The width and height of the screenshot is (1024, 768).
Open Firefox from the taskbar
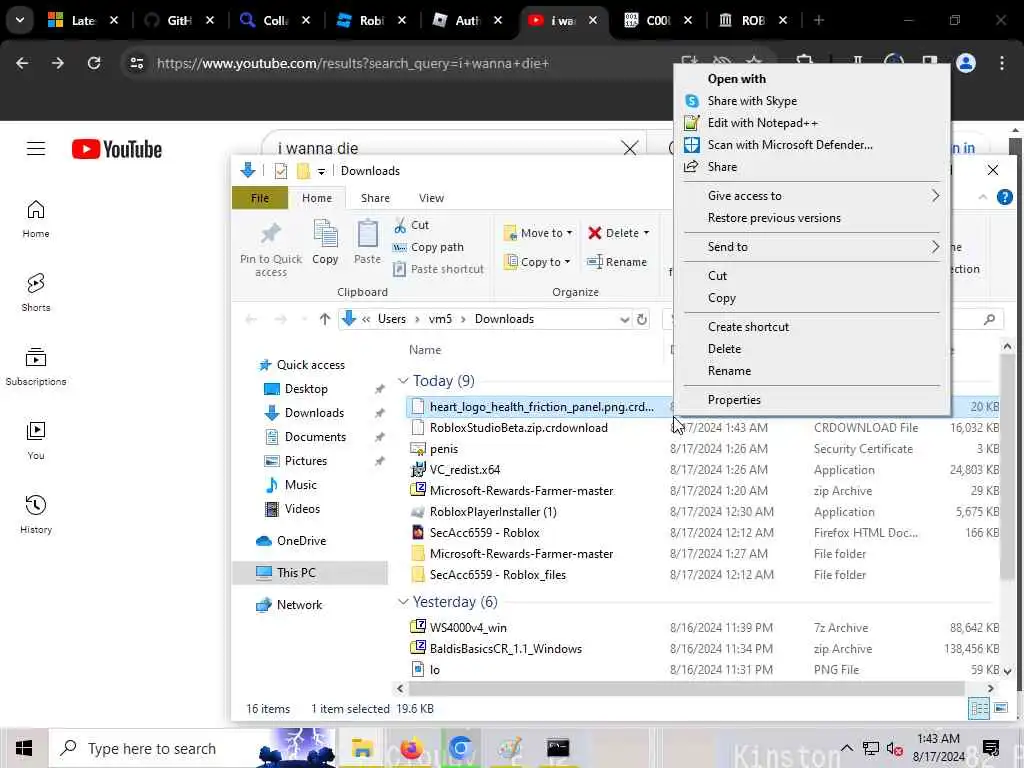coord(411,748)
